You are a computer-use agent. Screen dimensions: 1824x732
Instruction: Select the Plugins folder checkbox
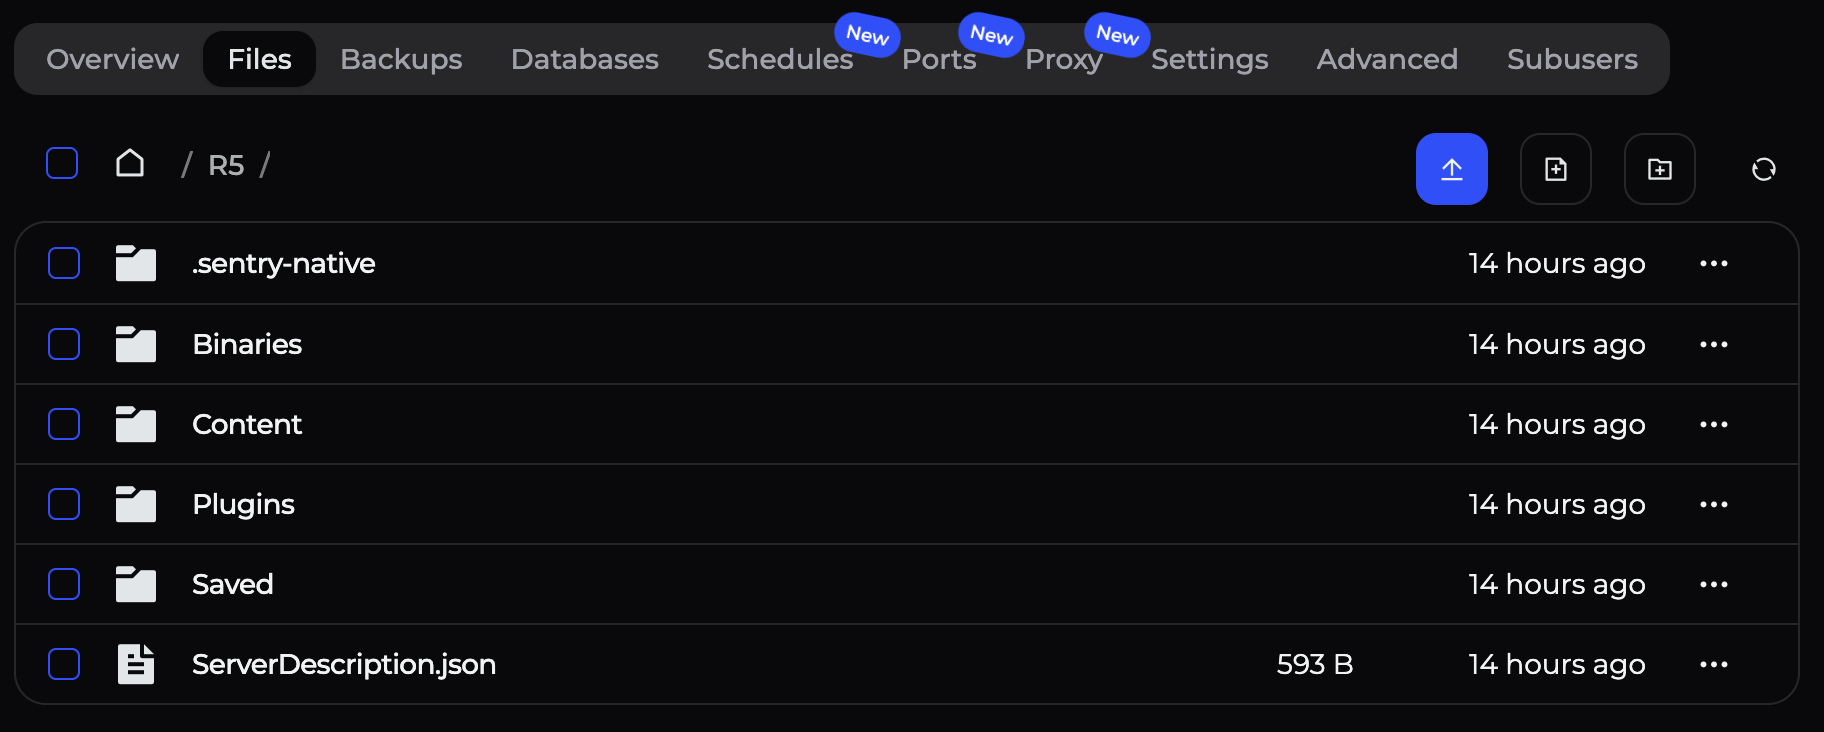point(64,504)
